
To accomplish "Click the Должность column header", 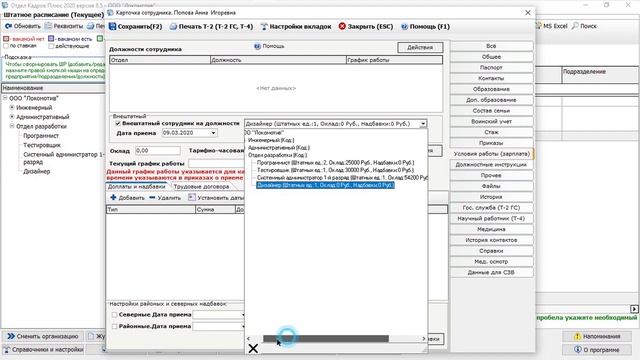I will click(x=278, y=60).
